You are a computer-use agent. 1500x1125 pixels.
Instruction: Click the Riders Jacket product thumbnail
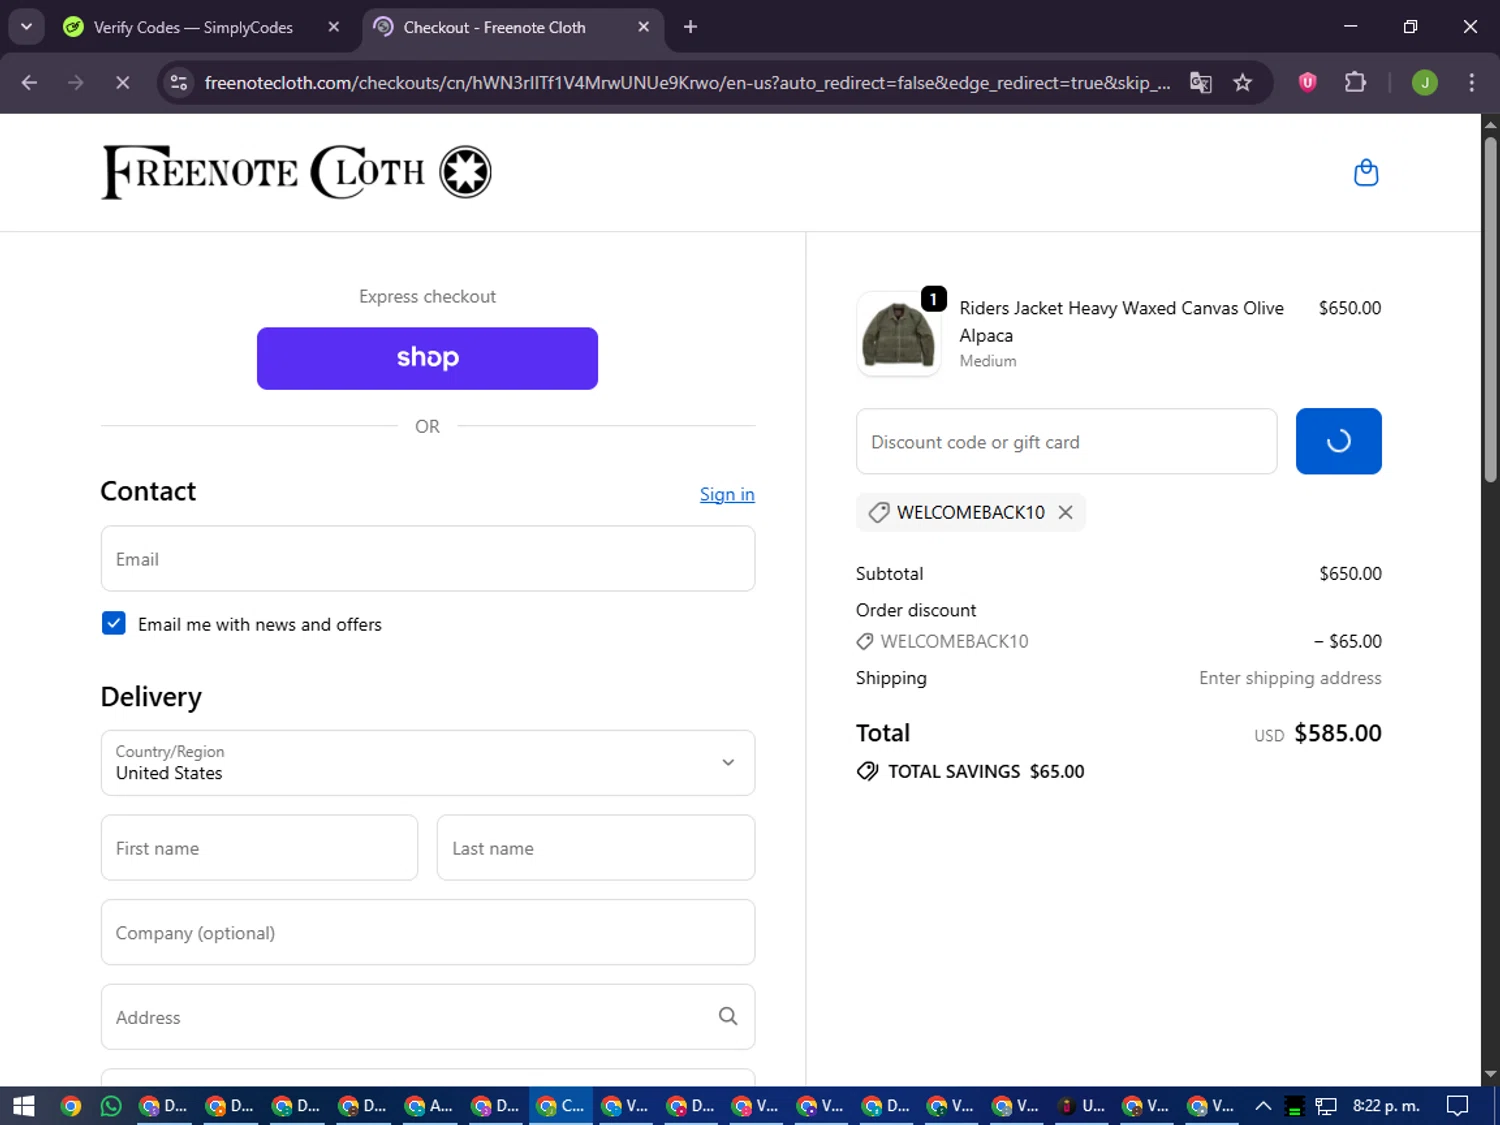click(898, 334)
